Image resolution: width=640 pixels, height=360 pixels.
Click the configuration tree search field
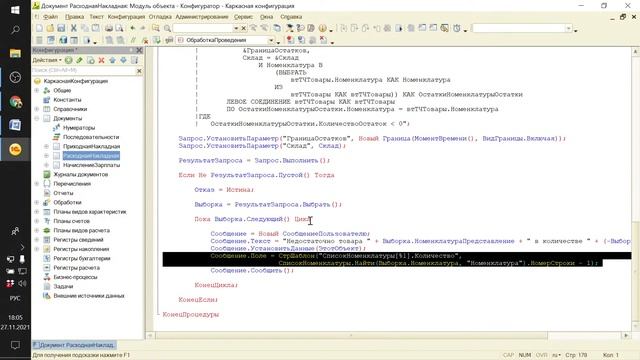[x=84, y=71]
